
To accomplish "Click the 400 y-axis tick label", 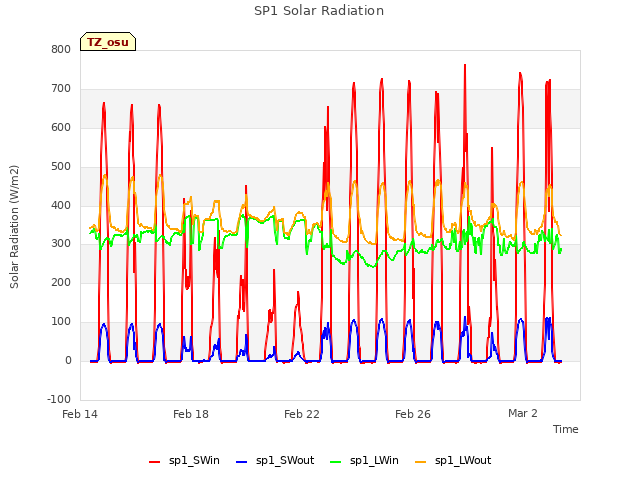I will (x=61, y=205).
